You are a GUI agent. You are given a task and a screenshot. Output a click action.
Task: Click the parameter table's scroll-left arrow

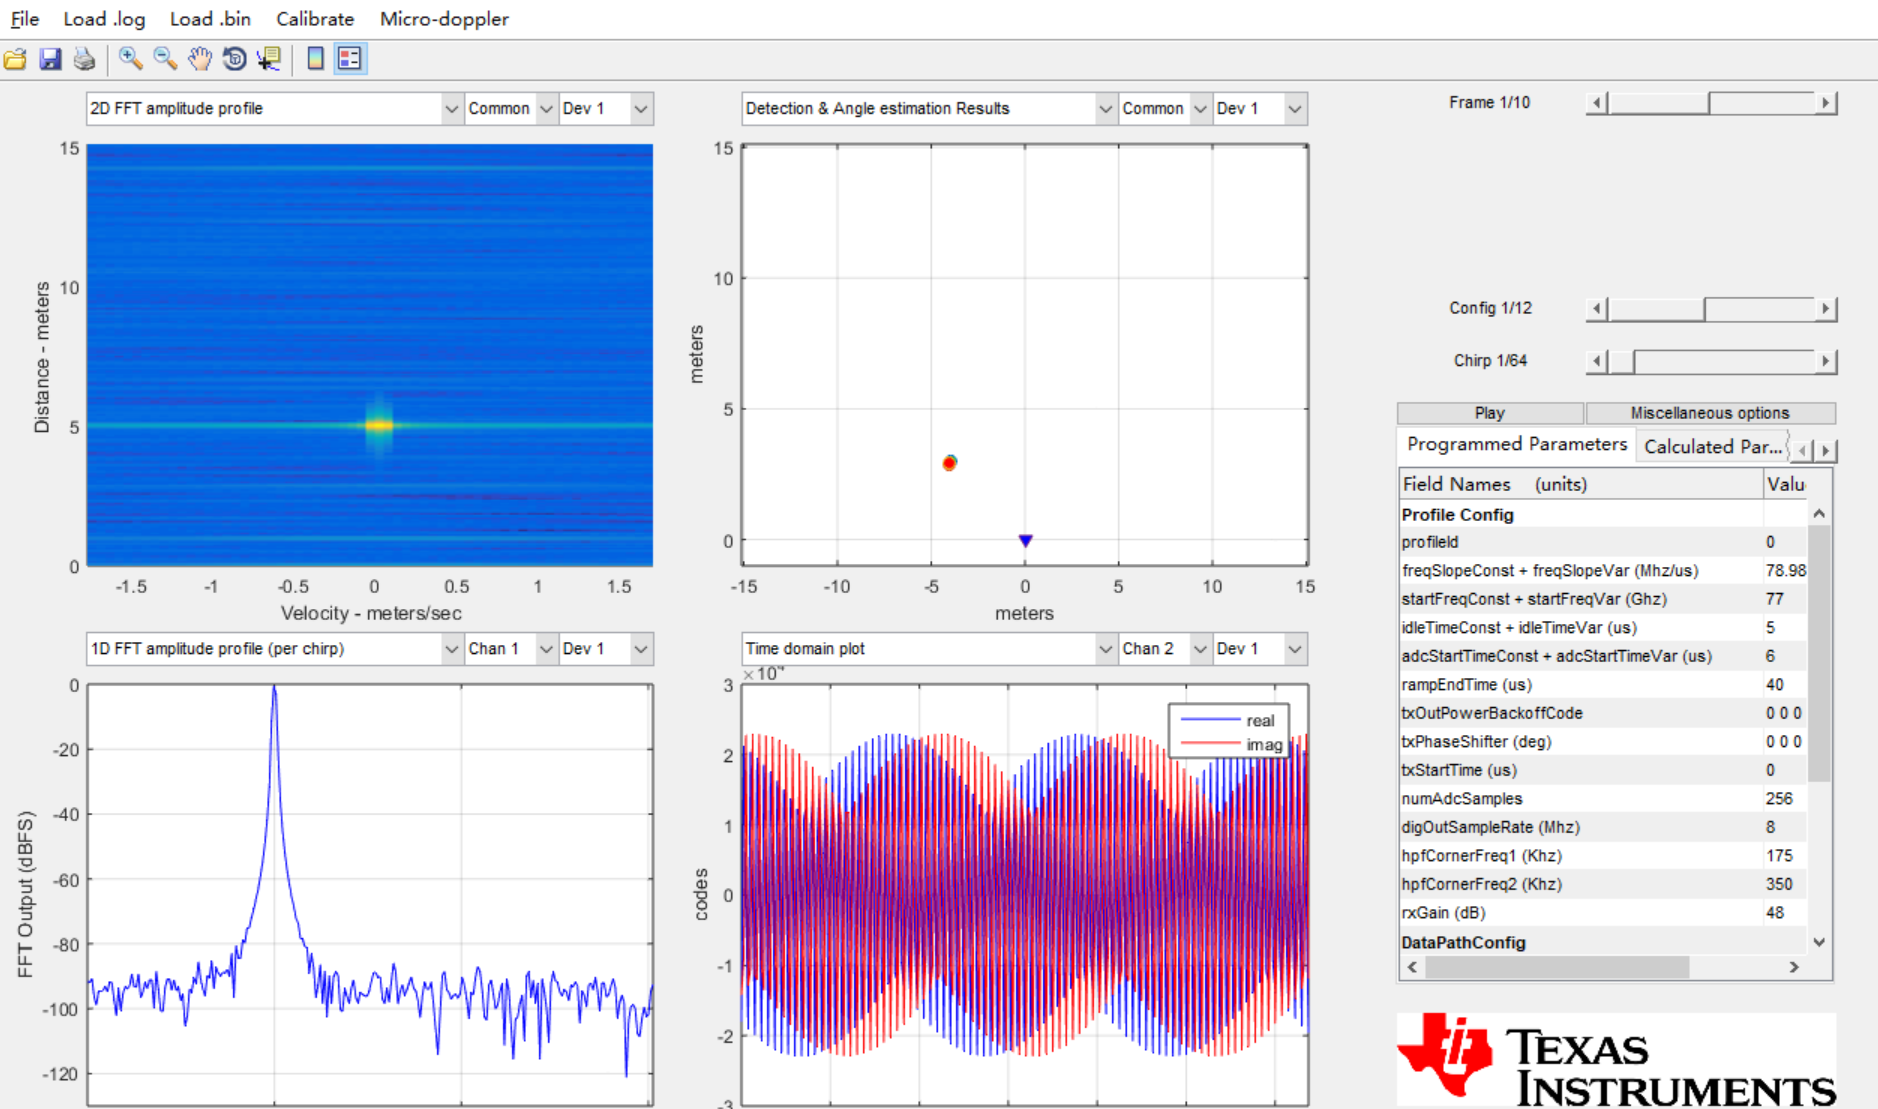point(1412,967)
